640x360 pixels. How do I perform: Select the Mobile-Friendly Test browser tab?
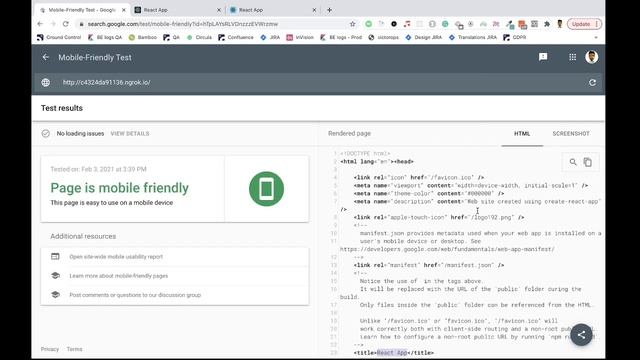(x=82, y=10)
